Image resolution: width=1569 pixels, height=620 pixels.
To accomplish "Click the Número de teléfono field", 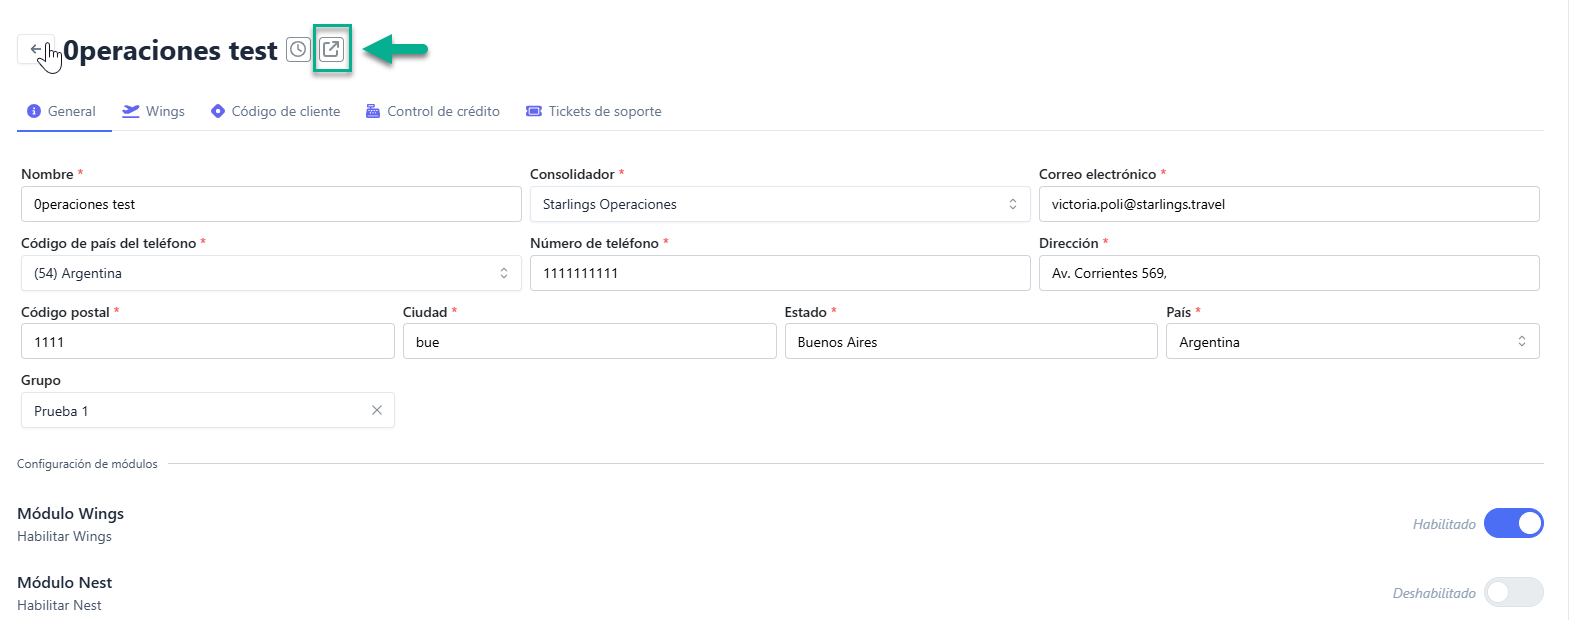I will click(780, 273).
